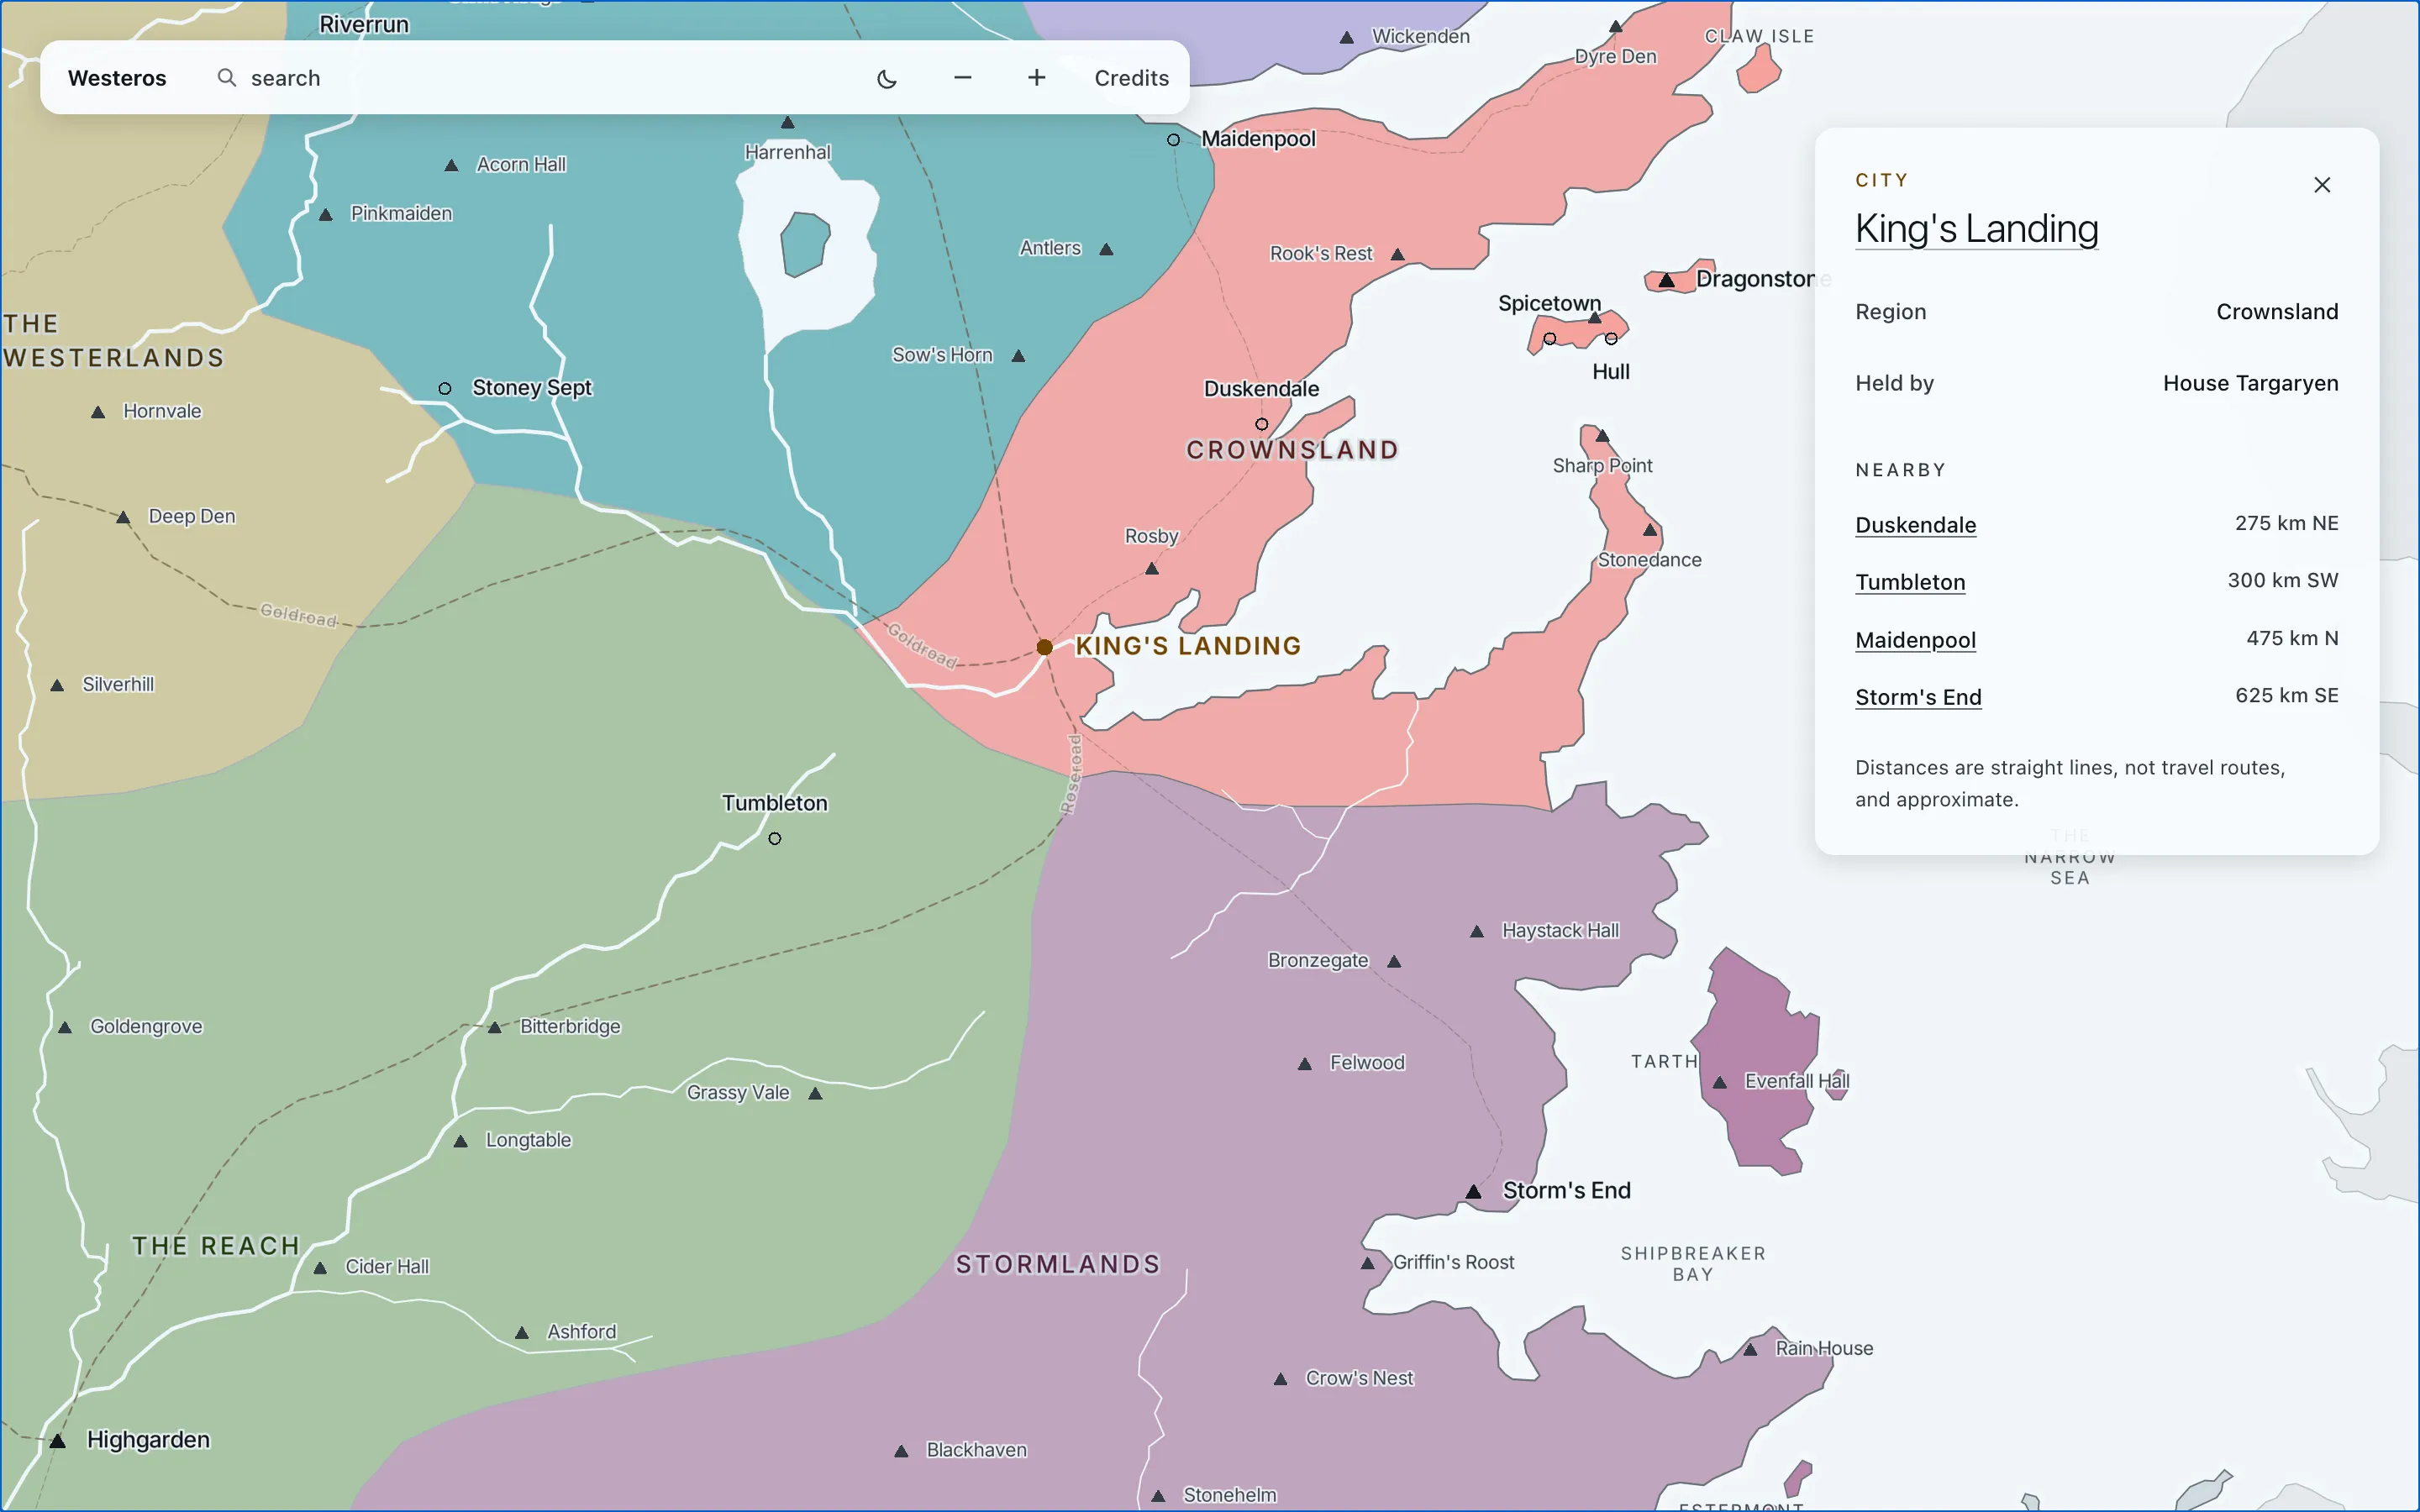This screenshot has height=1512, width=2420.
Task: Select the Evenfall Hall castle marker
Action: (x=1720, y=1082)
